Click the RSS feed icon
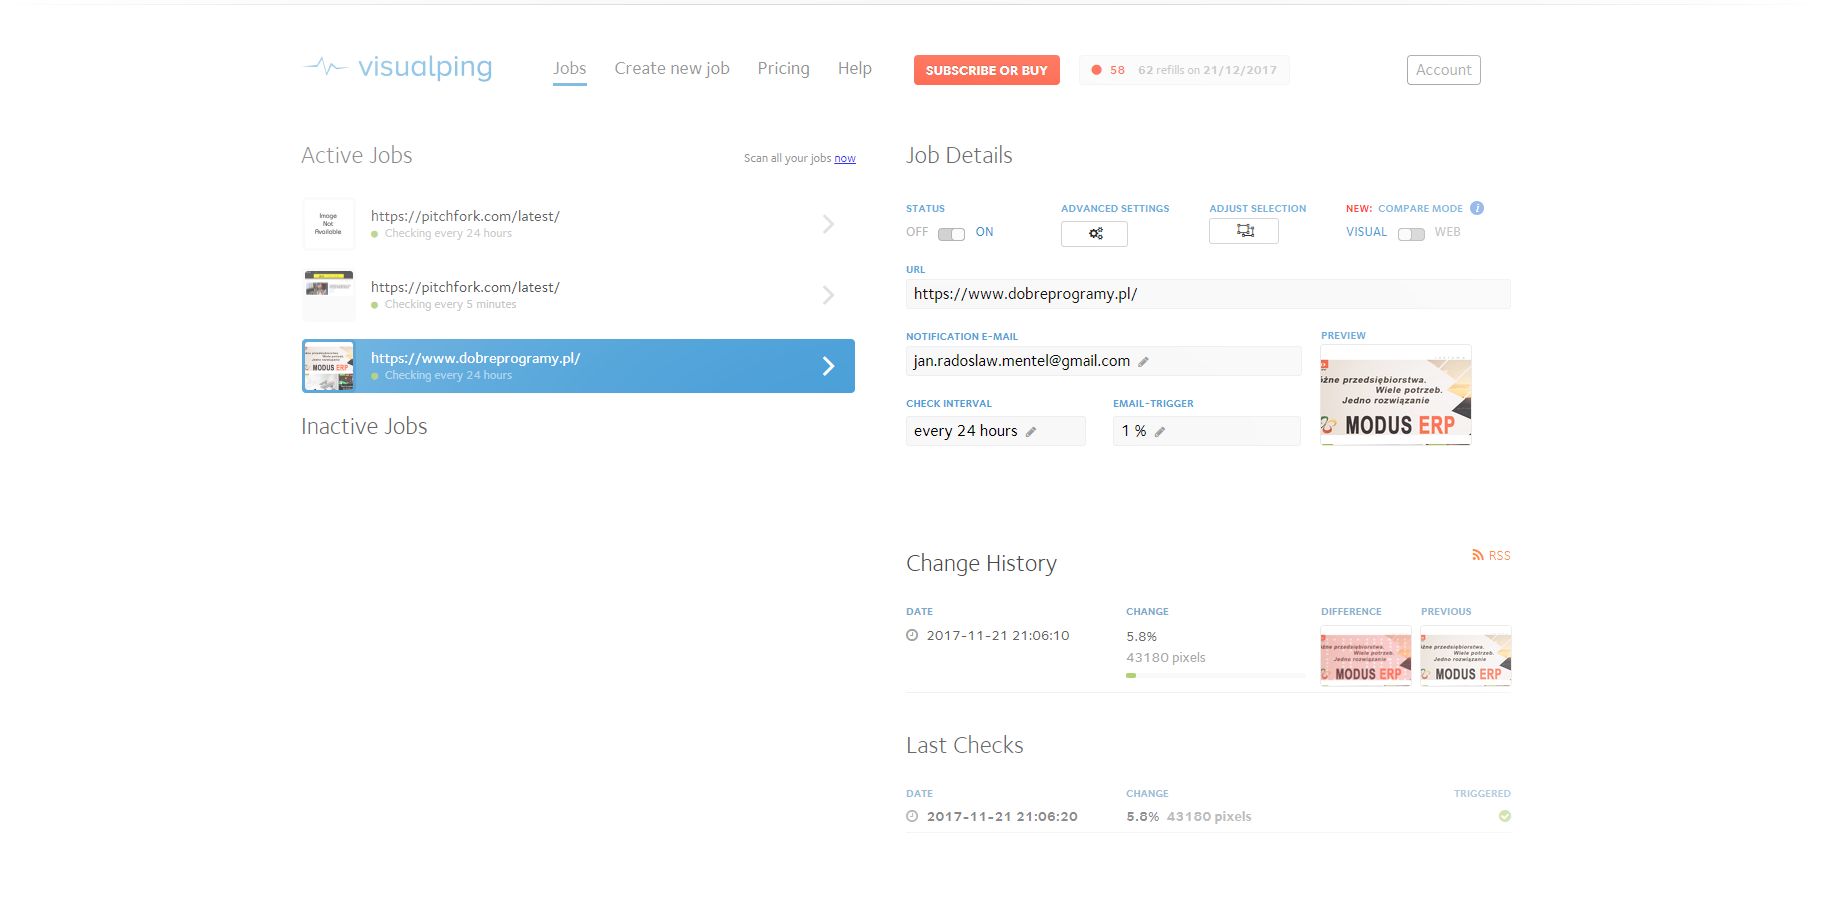 1477,555
